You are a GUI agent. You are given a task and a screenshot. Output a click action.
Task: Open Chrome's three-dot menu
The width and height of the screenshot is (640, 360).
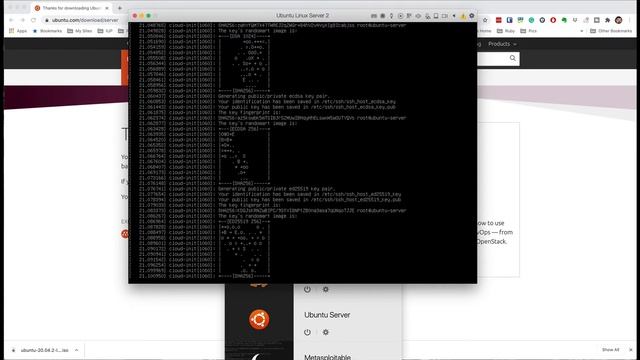[629, 20]
